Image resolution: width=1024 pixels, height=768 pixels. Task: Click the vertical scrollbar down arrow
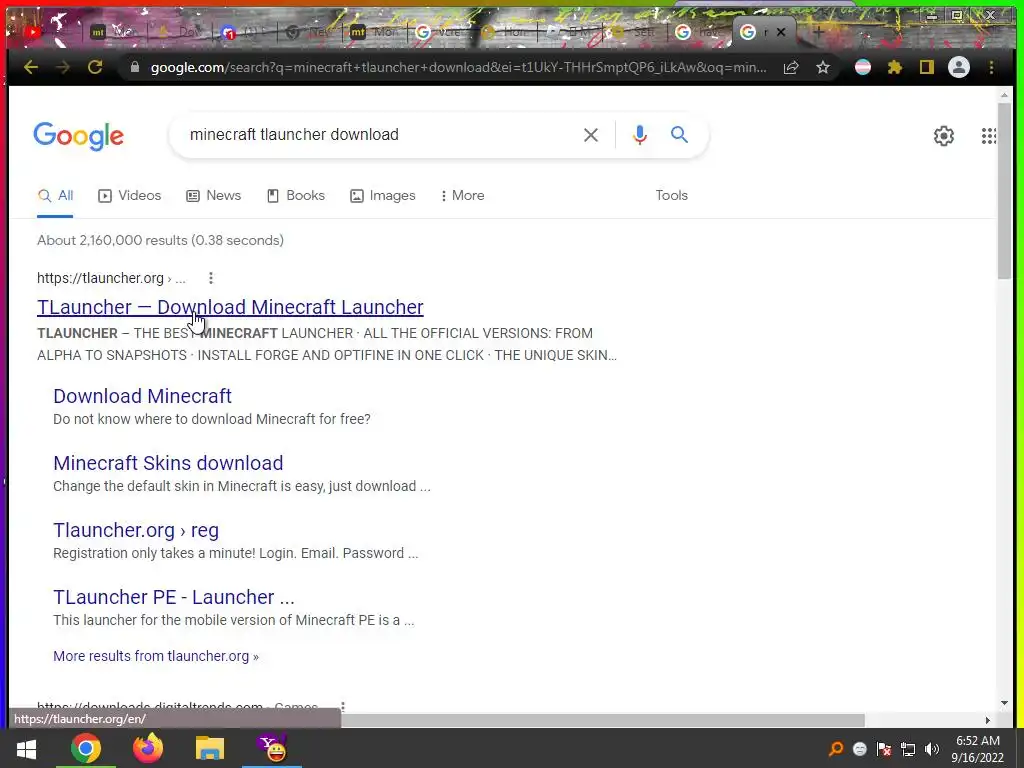pos(1004,703)
